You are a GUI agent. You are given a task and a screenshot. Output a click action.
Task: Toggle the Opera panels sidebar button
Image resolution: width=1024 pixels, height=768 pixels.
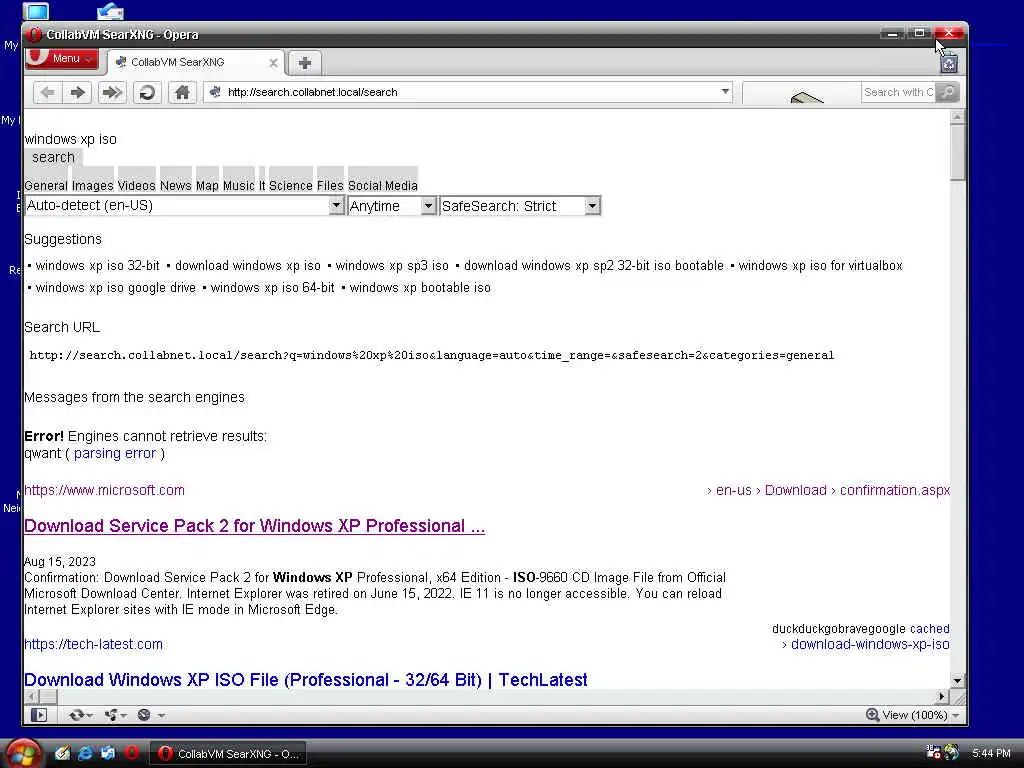39,715
